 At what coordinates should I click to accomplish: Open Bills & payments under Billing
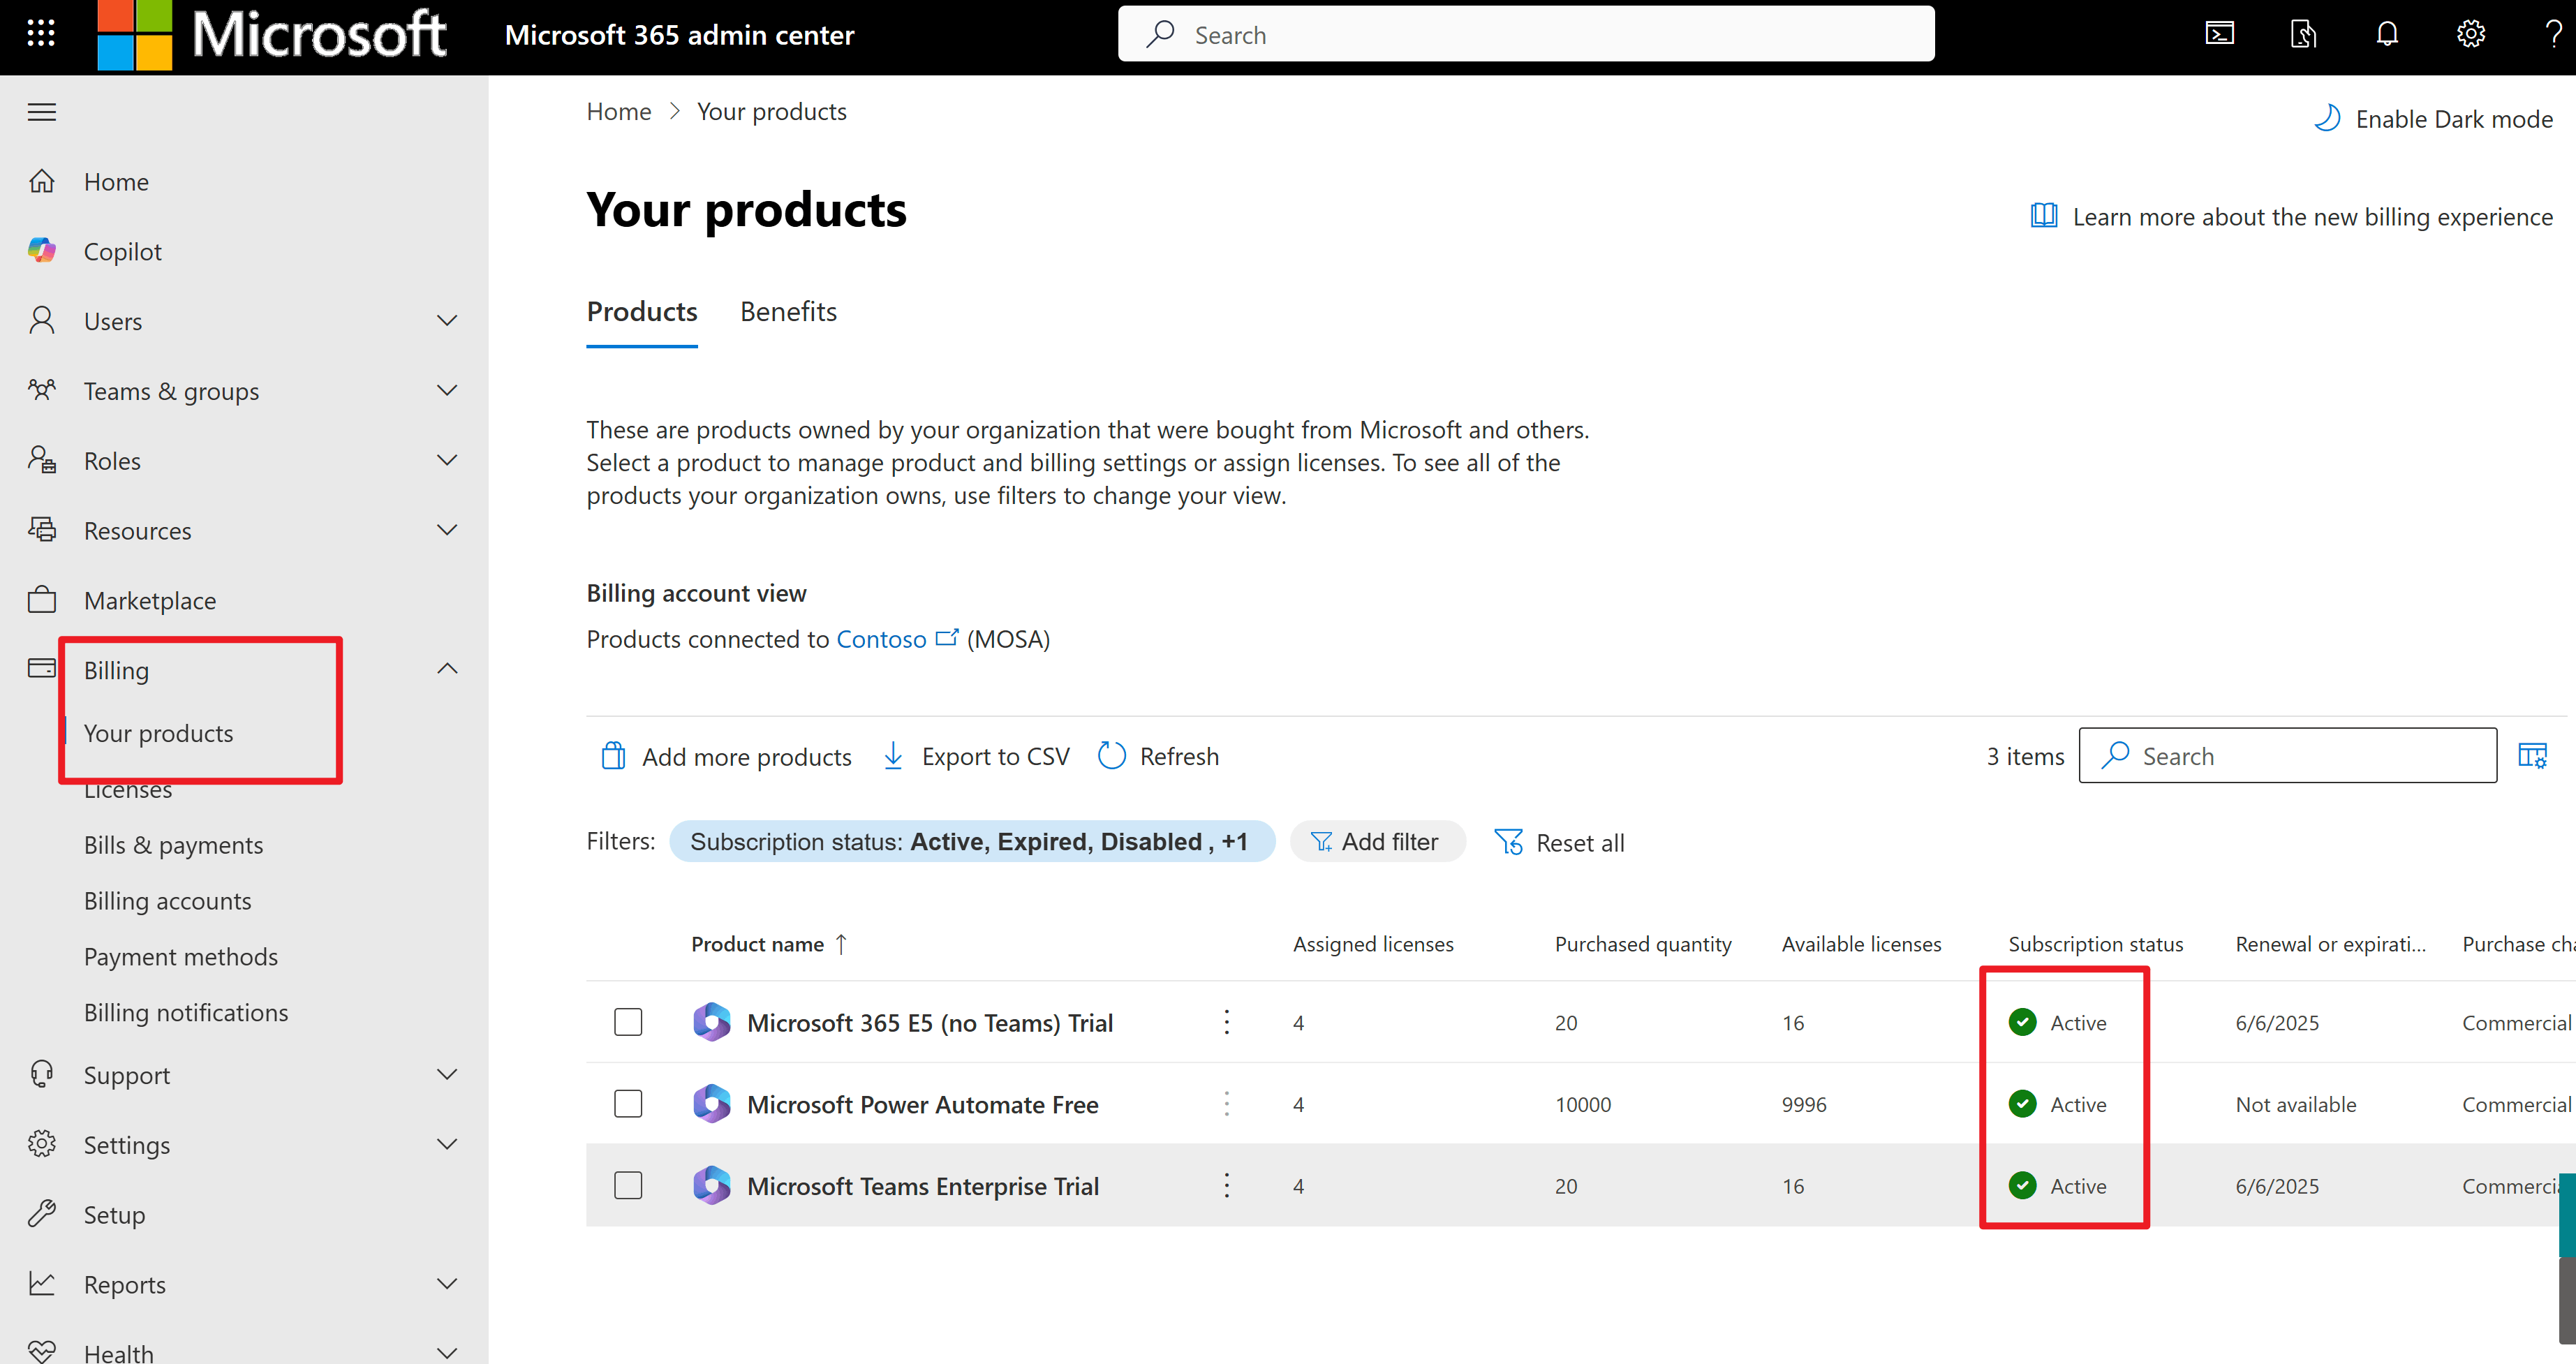[x=173, y=845]
